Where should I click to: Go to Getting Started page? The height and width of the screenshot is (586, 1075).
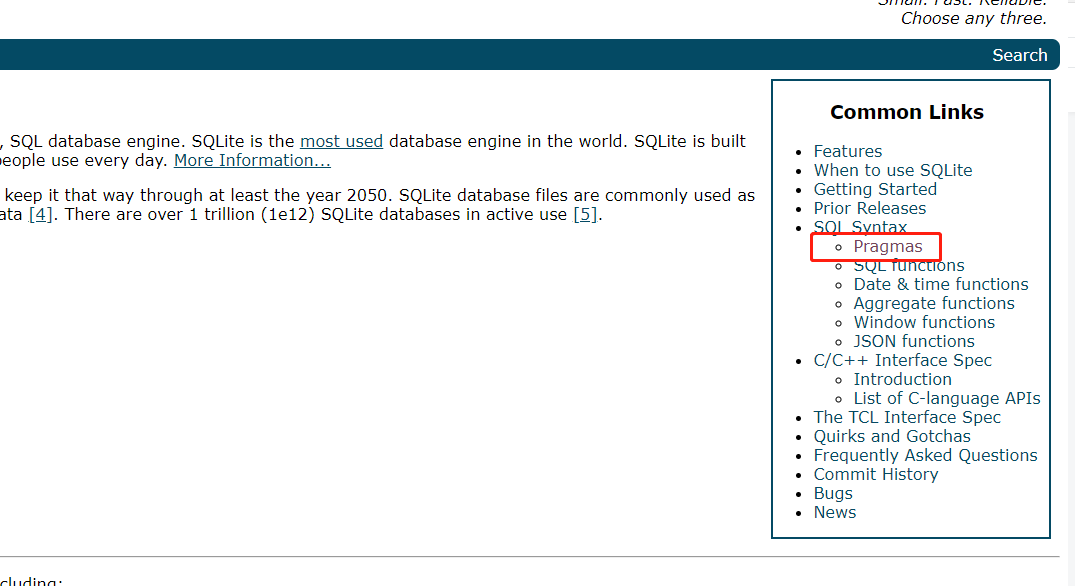tap(875, 190)
